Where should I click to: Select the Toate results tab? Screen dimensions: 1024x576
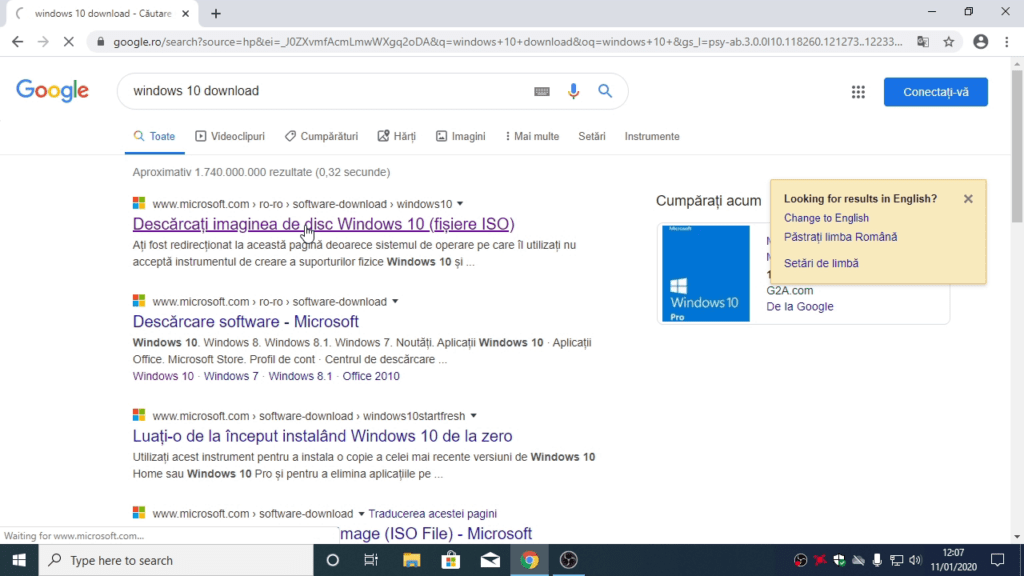click(x=155, y=136)
